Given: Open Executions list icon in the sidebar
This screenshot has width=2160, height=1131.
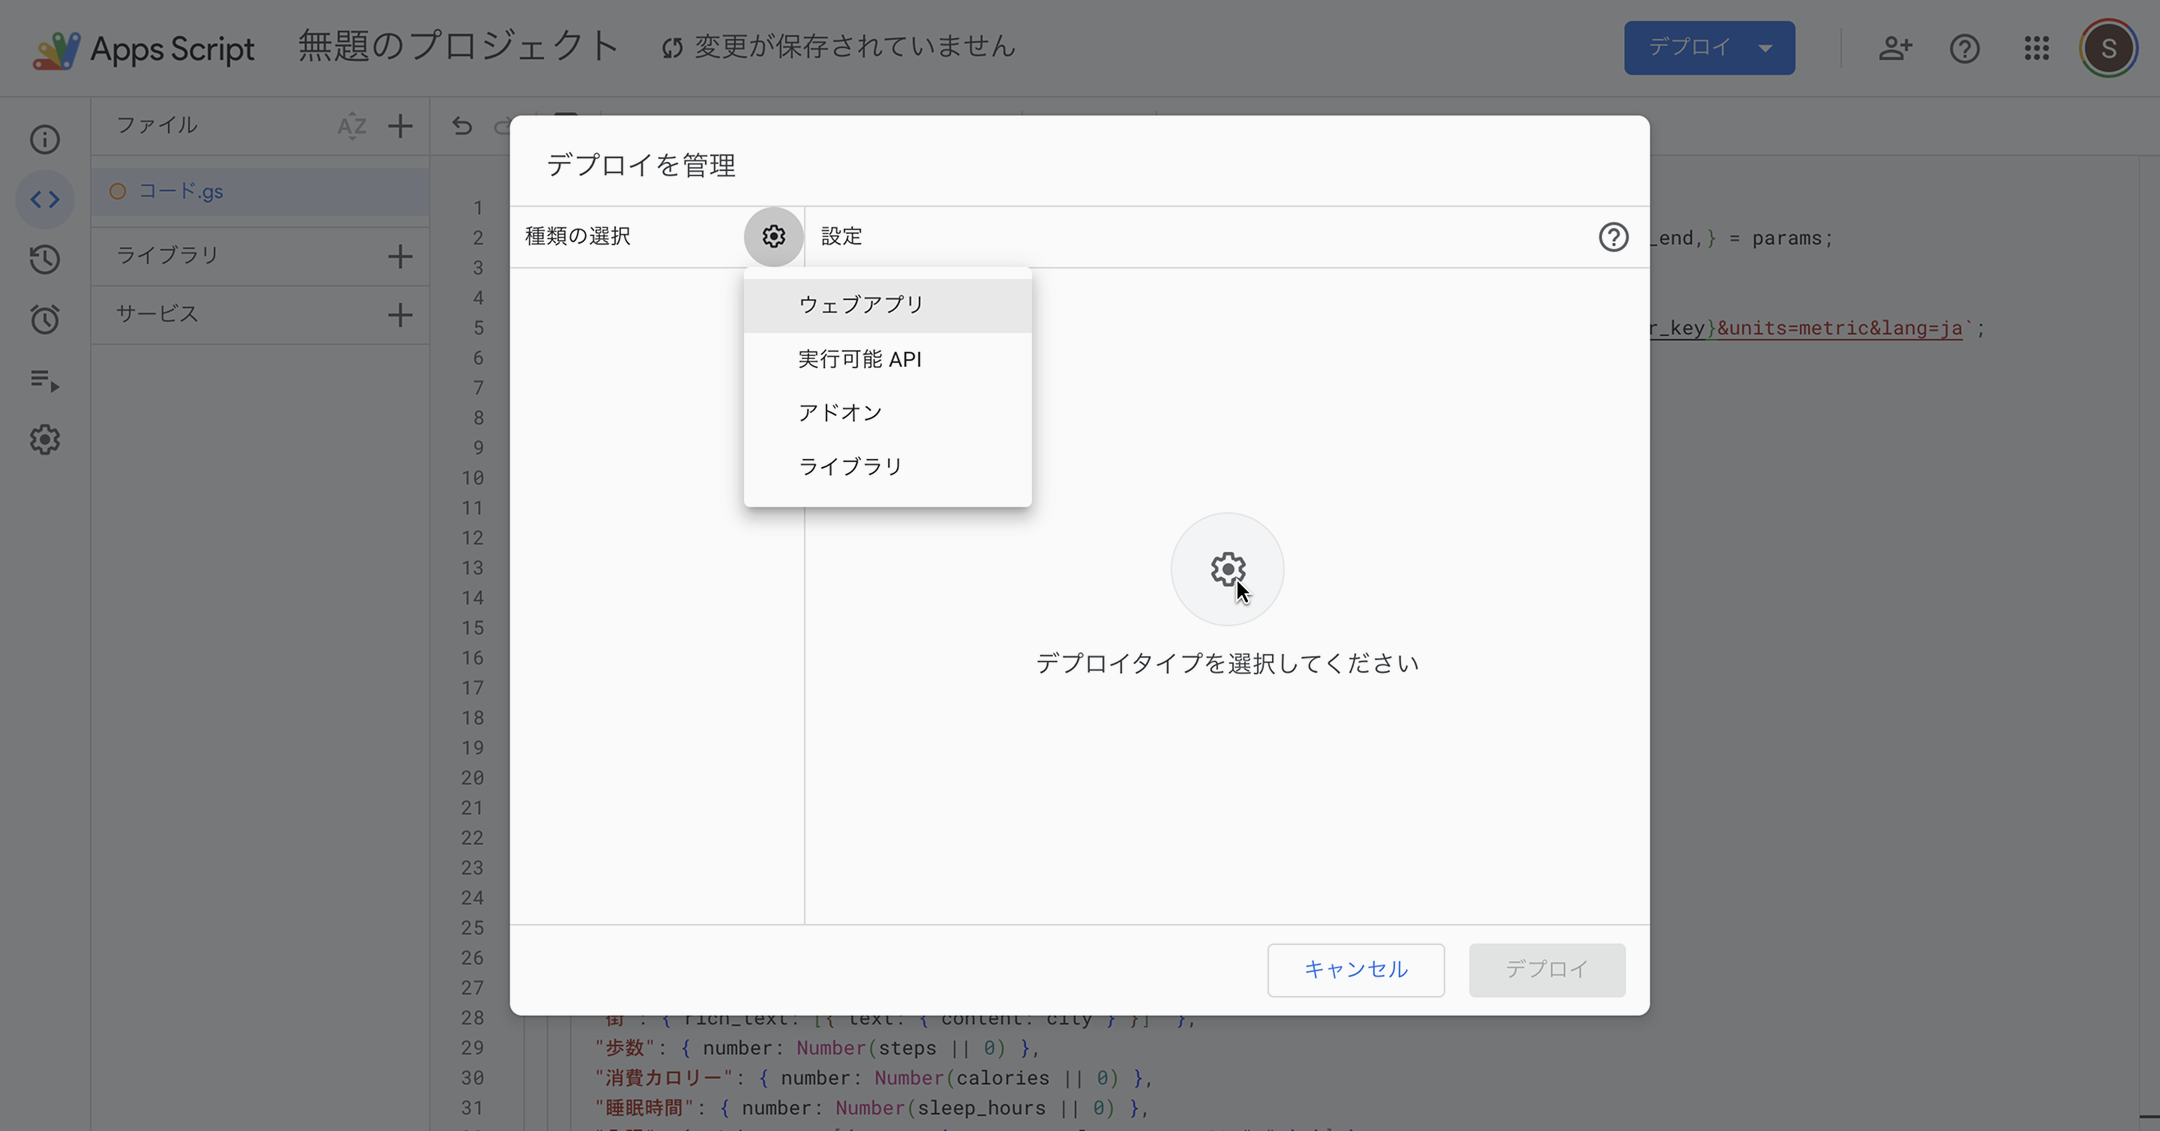Looking at the screenshot, I should (x=45, y=380).
